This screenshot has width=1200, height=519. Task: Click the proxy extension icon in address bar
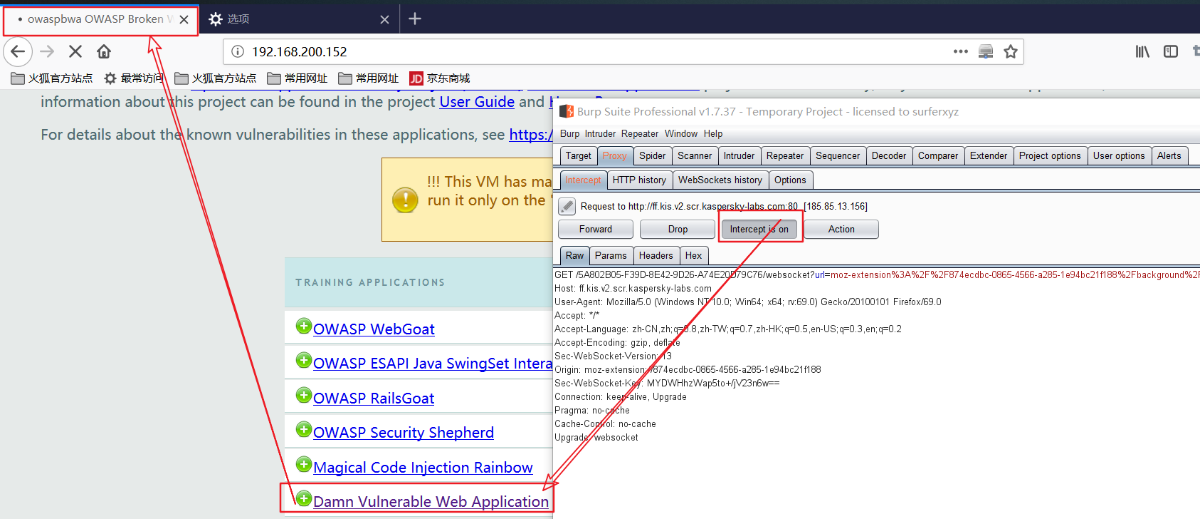987,51
